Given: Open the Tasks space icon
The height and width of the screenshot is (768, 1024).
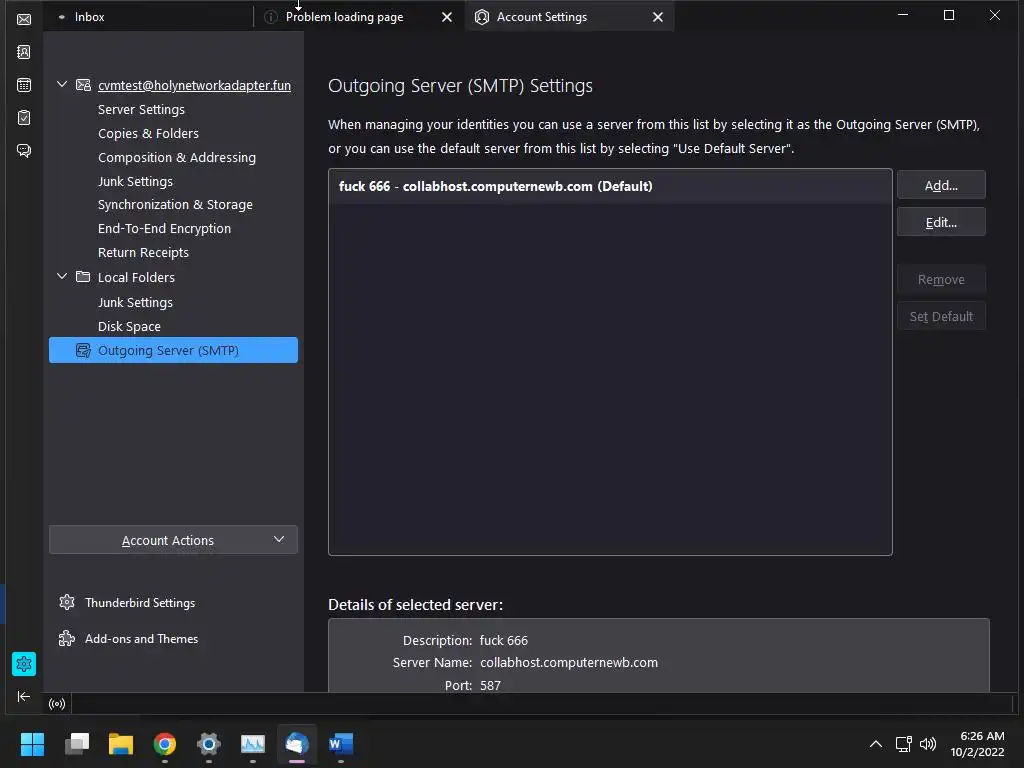Looking at the screenshot, I should (x=24, y=118).
